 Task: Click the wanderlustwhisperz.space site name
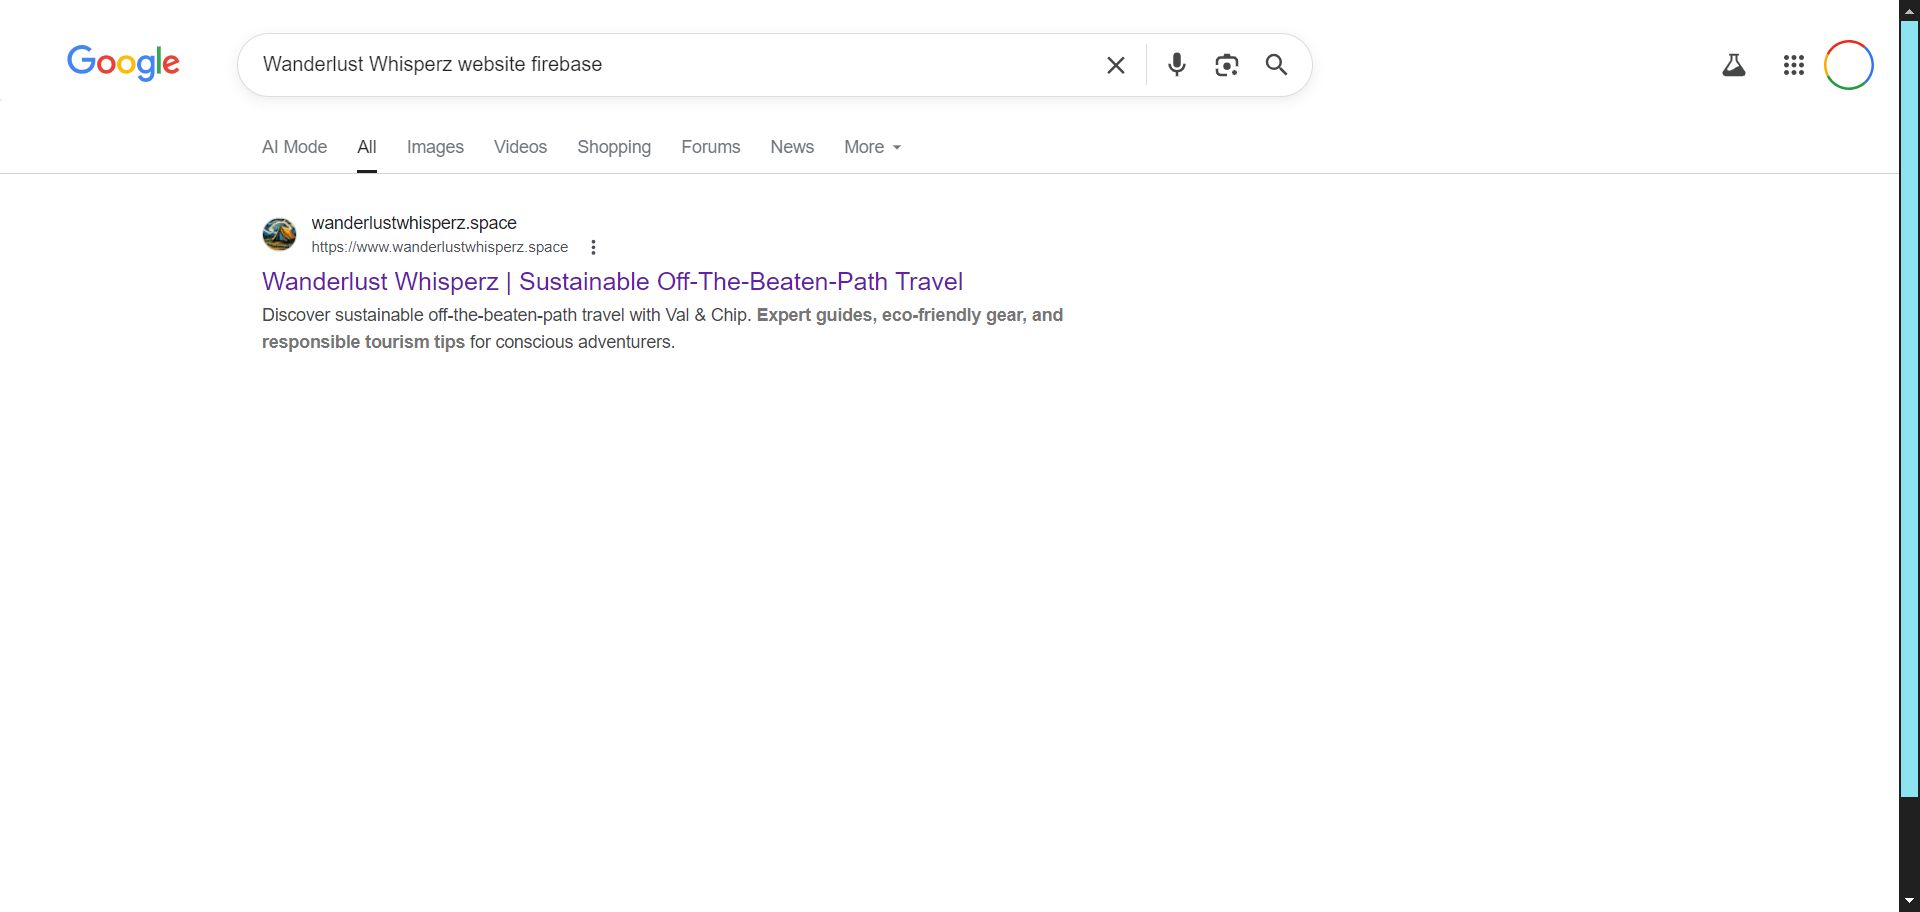click(x=413, y=223)
